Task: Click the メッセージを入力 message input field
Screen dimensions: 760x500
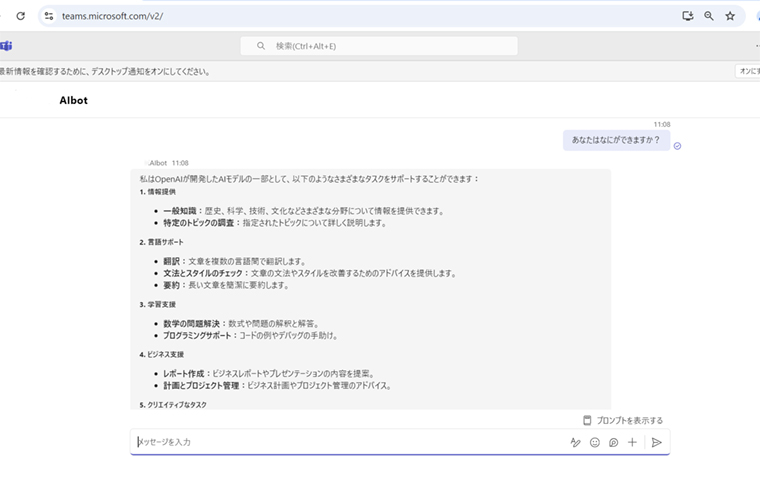Action: [x=340, y=442]
